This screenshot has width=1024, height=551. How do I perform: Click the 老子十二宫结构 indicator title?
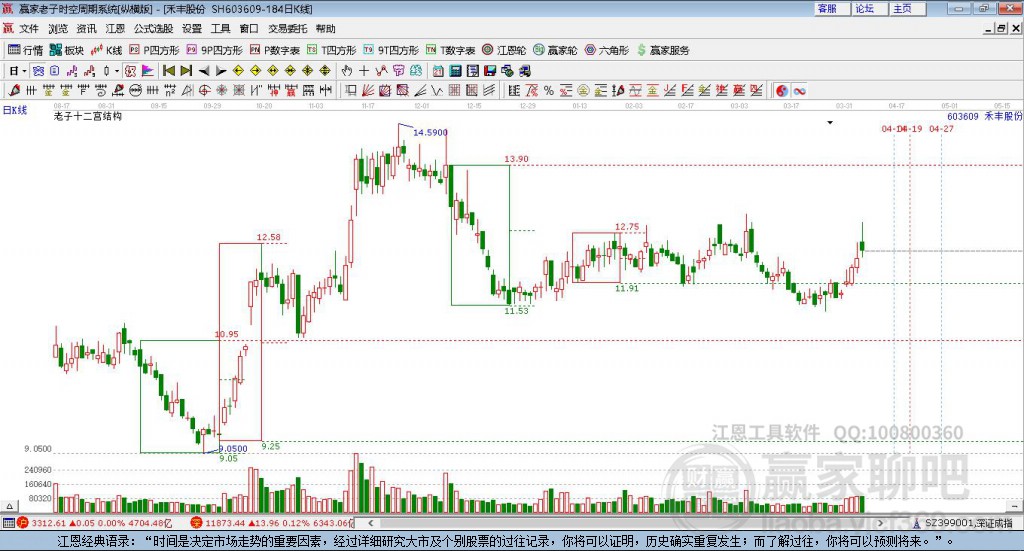88,116
